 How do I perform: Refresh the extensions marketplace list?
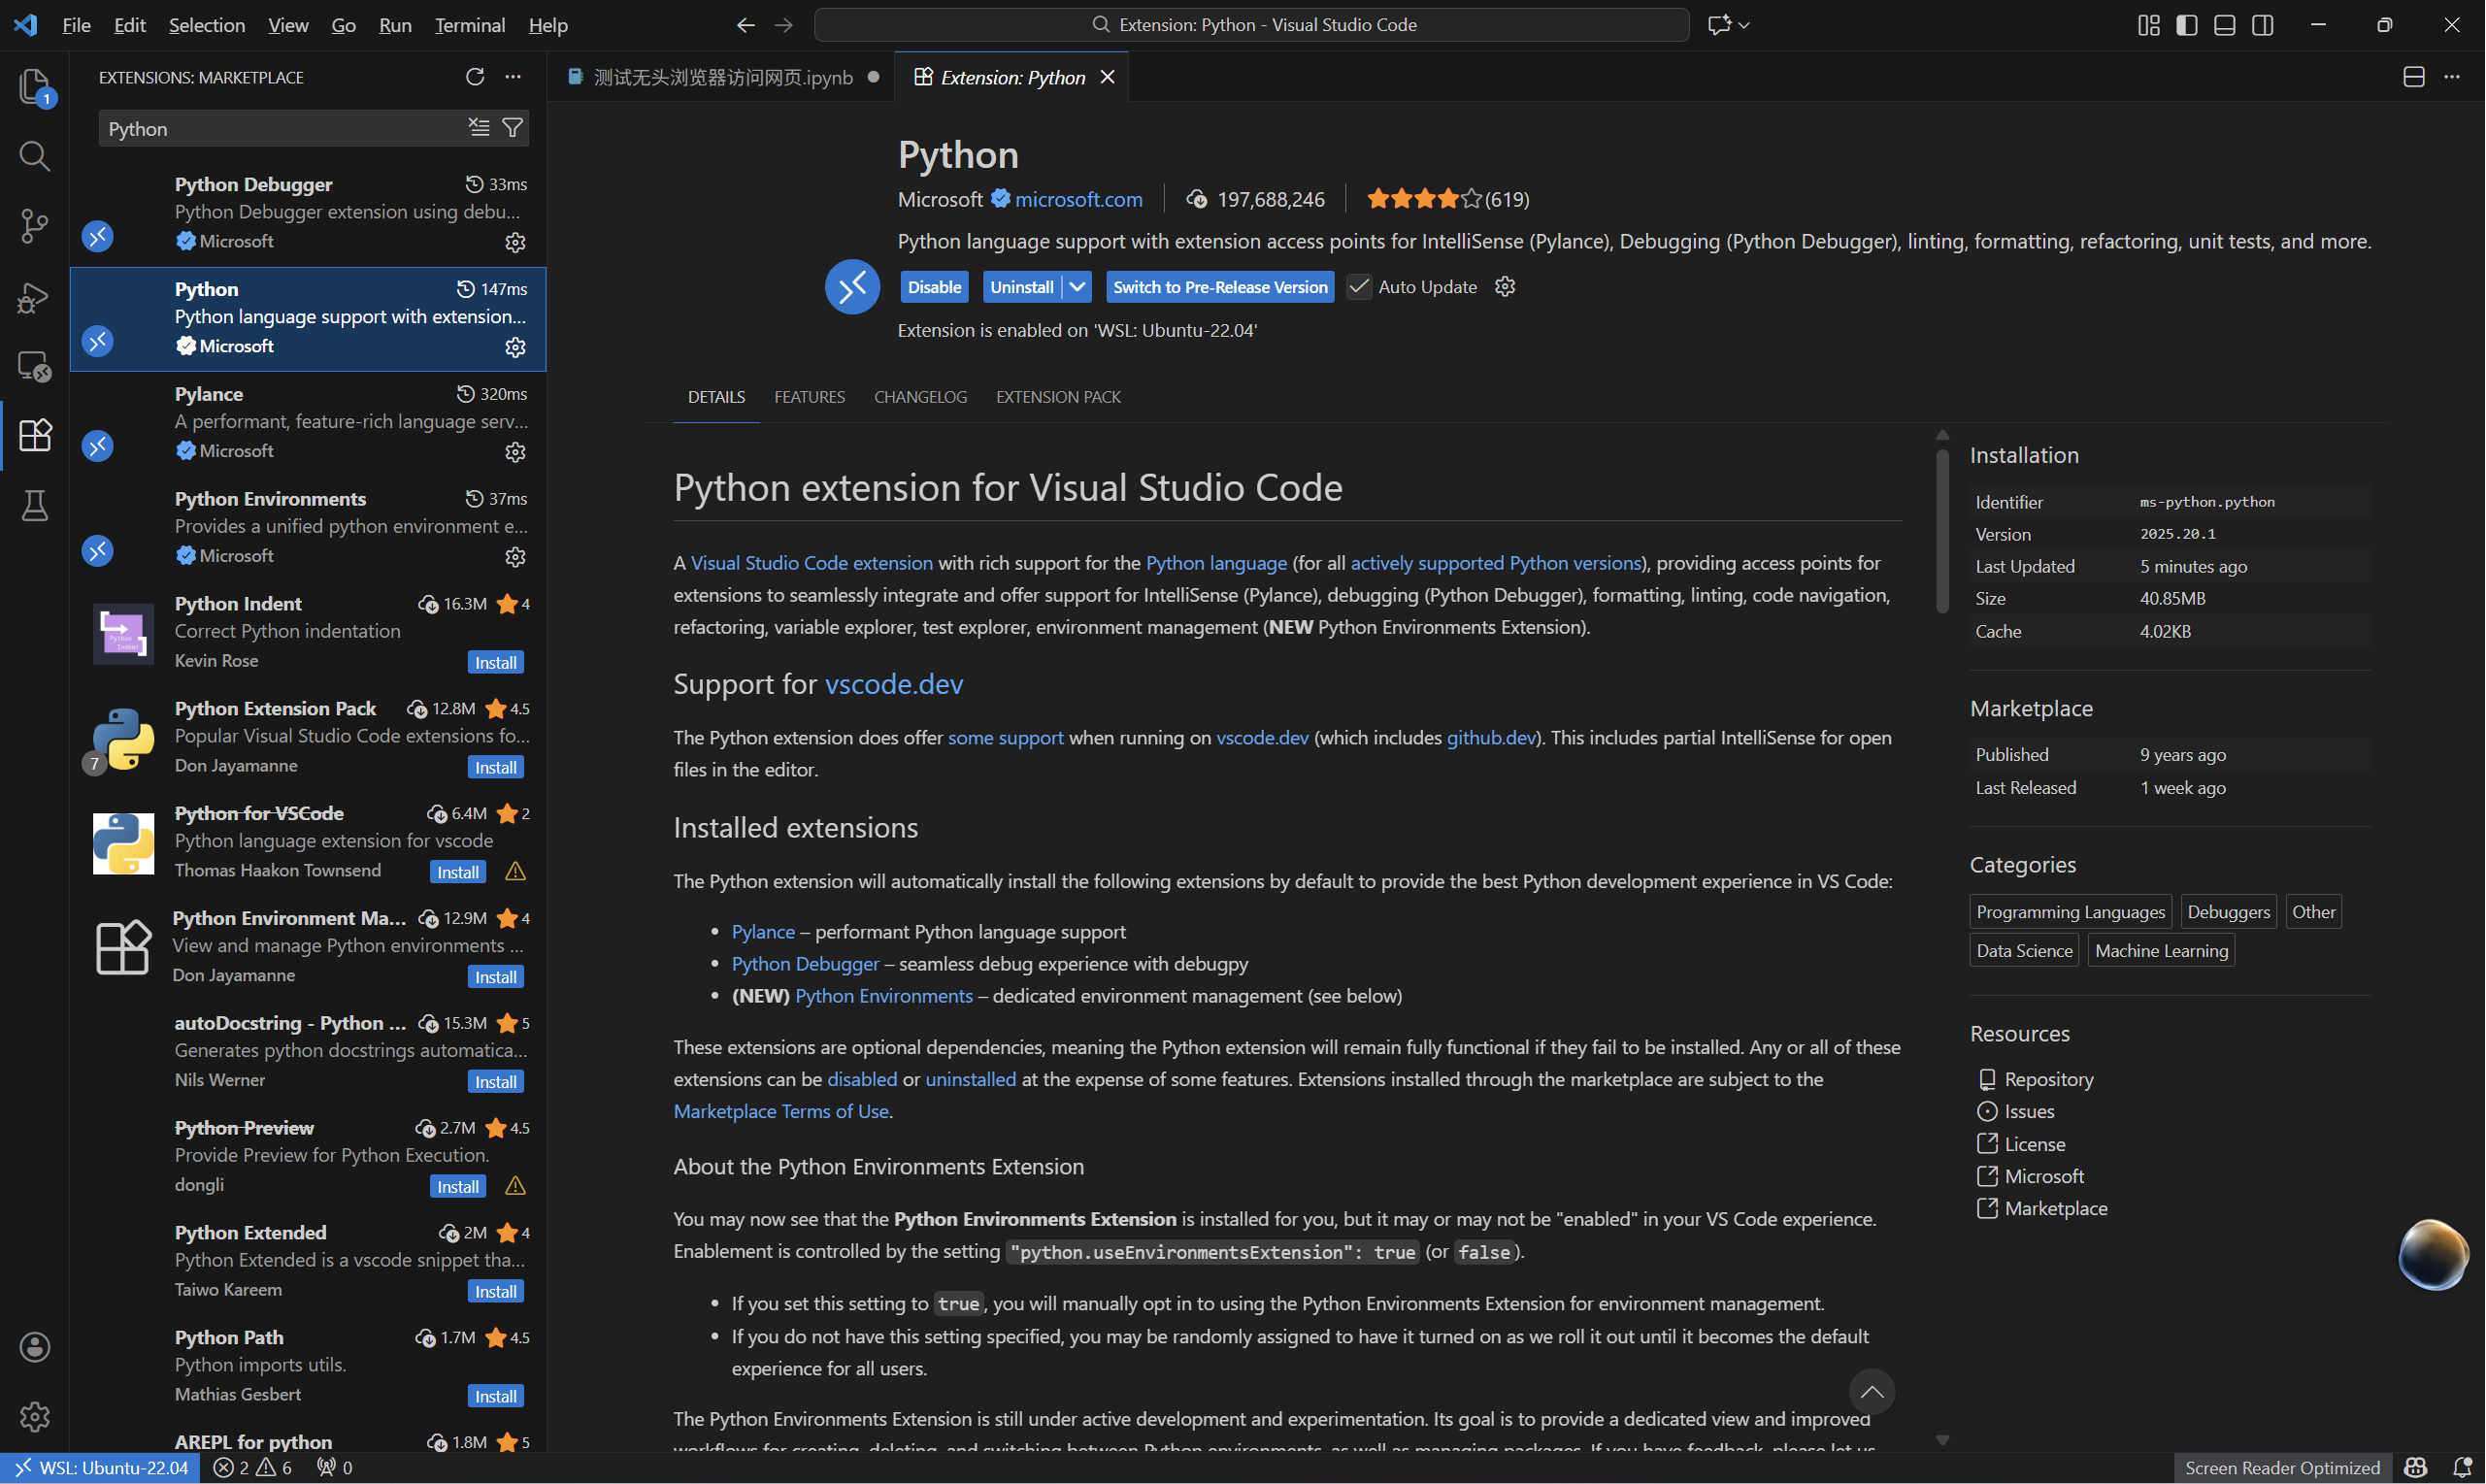coord(475,77)
